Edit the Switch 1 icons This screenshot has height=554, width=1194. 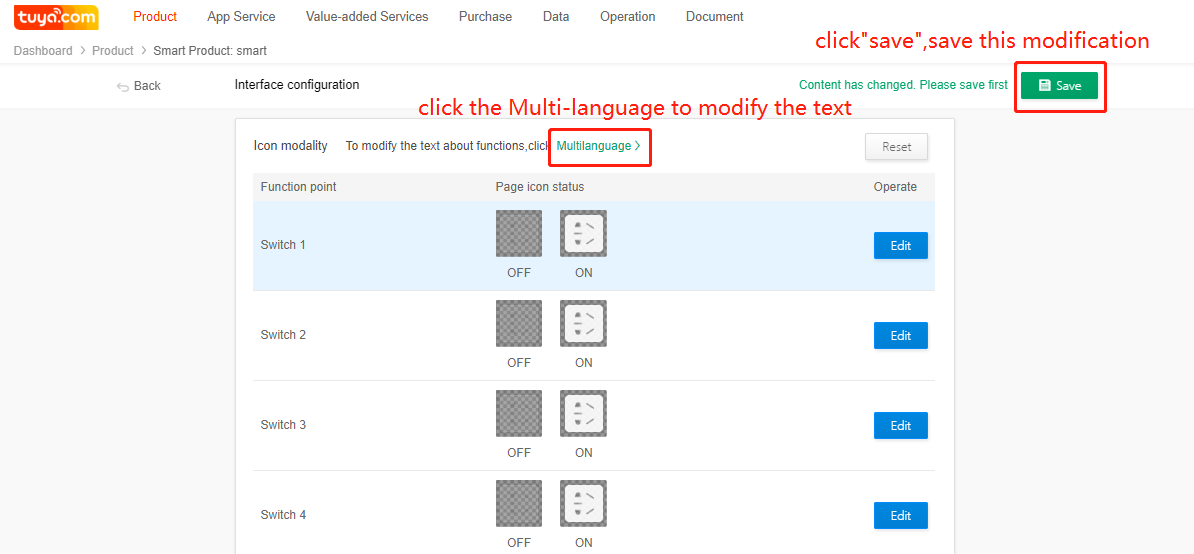coord(901,246)
